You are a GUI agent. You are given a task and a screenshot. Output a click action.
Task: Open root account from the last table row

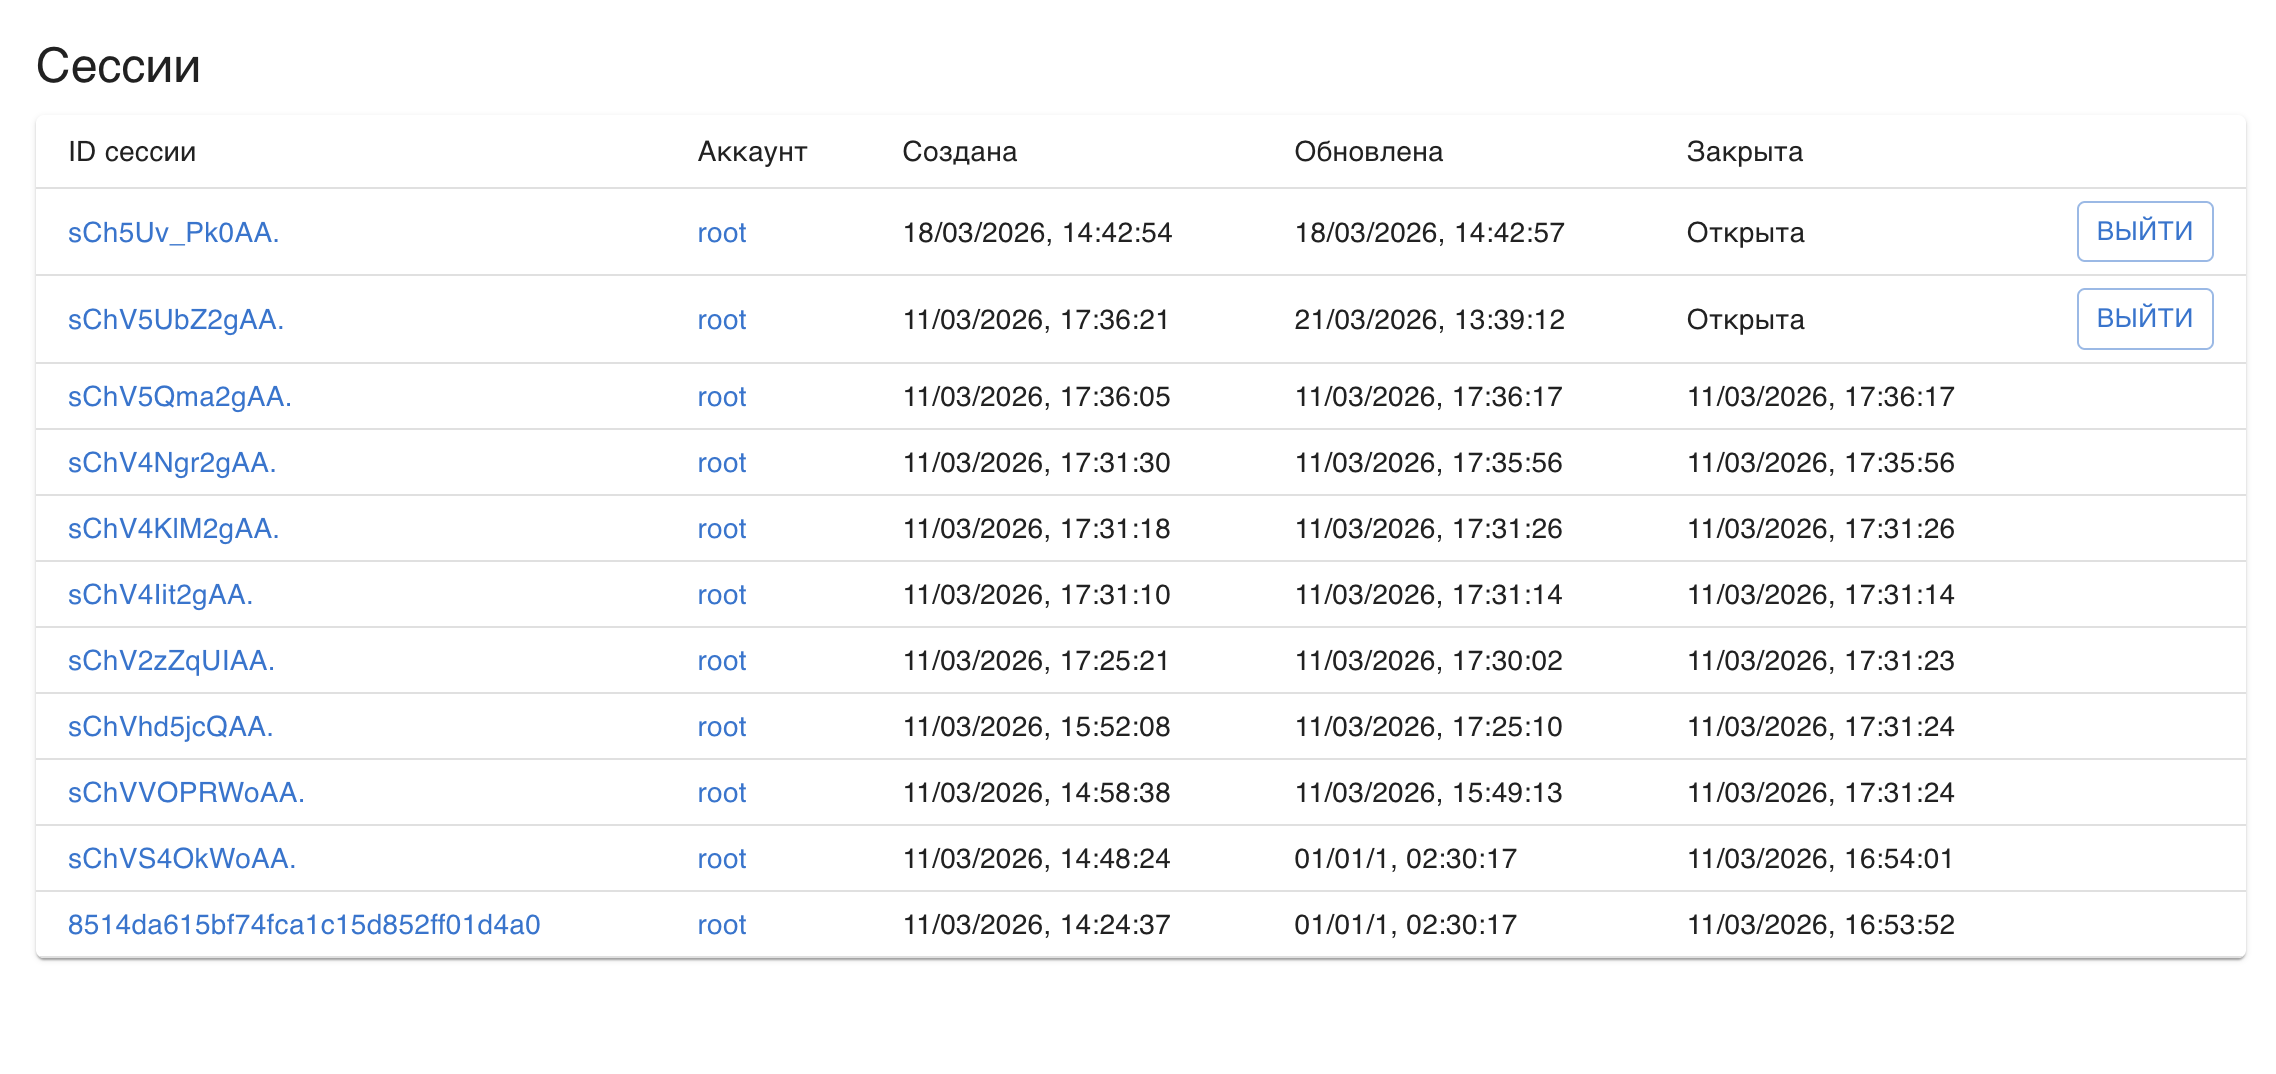(x=721, y=925)
